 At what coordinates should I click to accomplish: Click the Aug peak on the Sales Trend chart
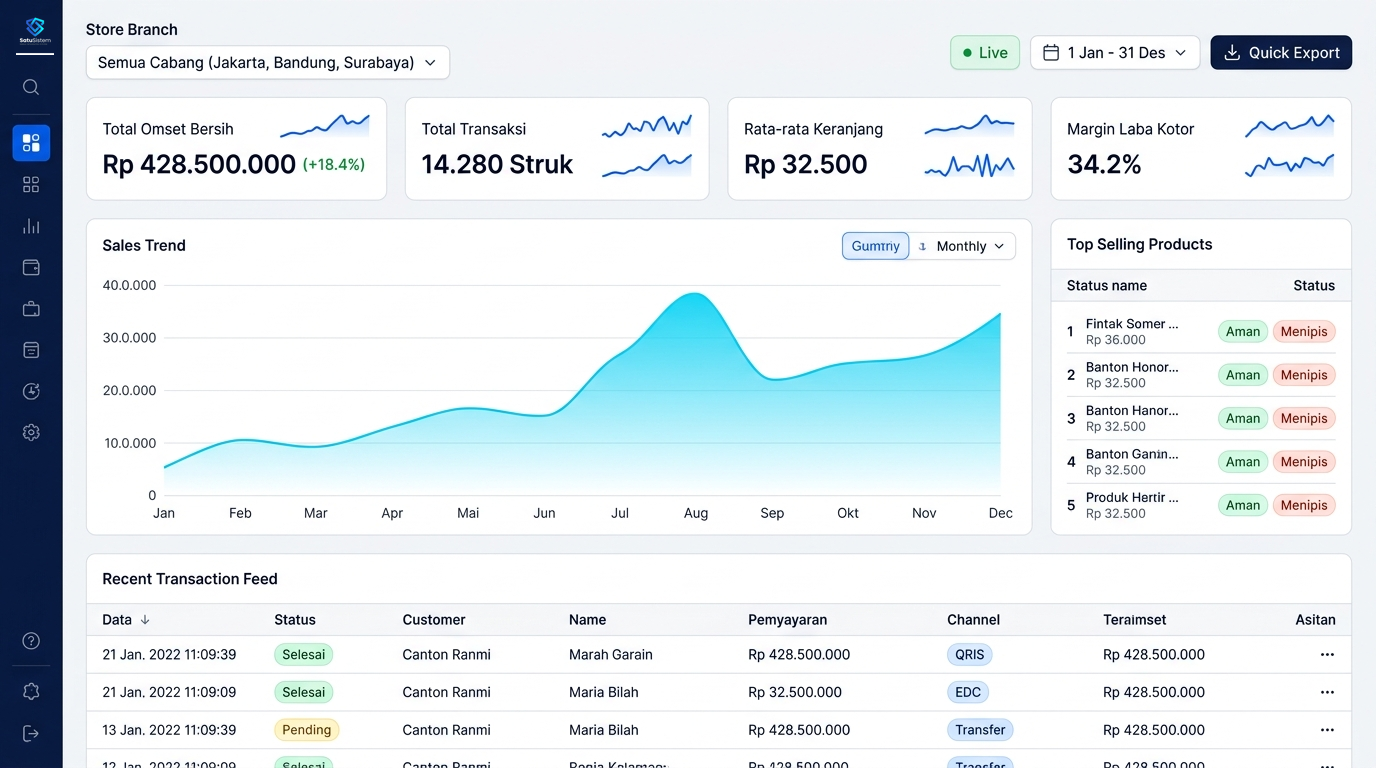pyautogui.click(x=694, y=294)
